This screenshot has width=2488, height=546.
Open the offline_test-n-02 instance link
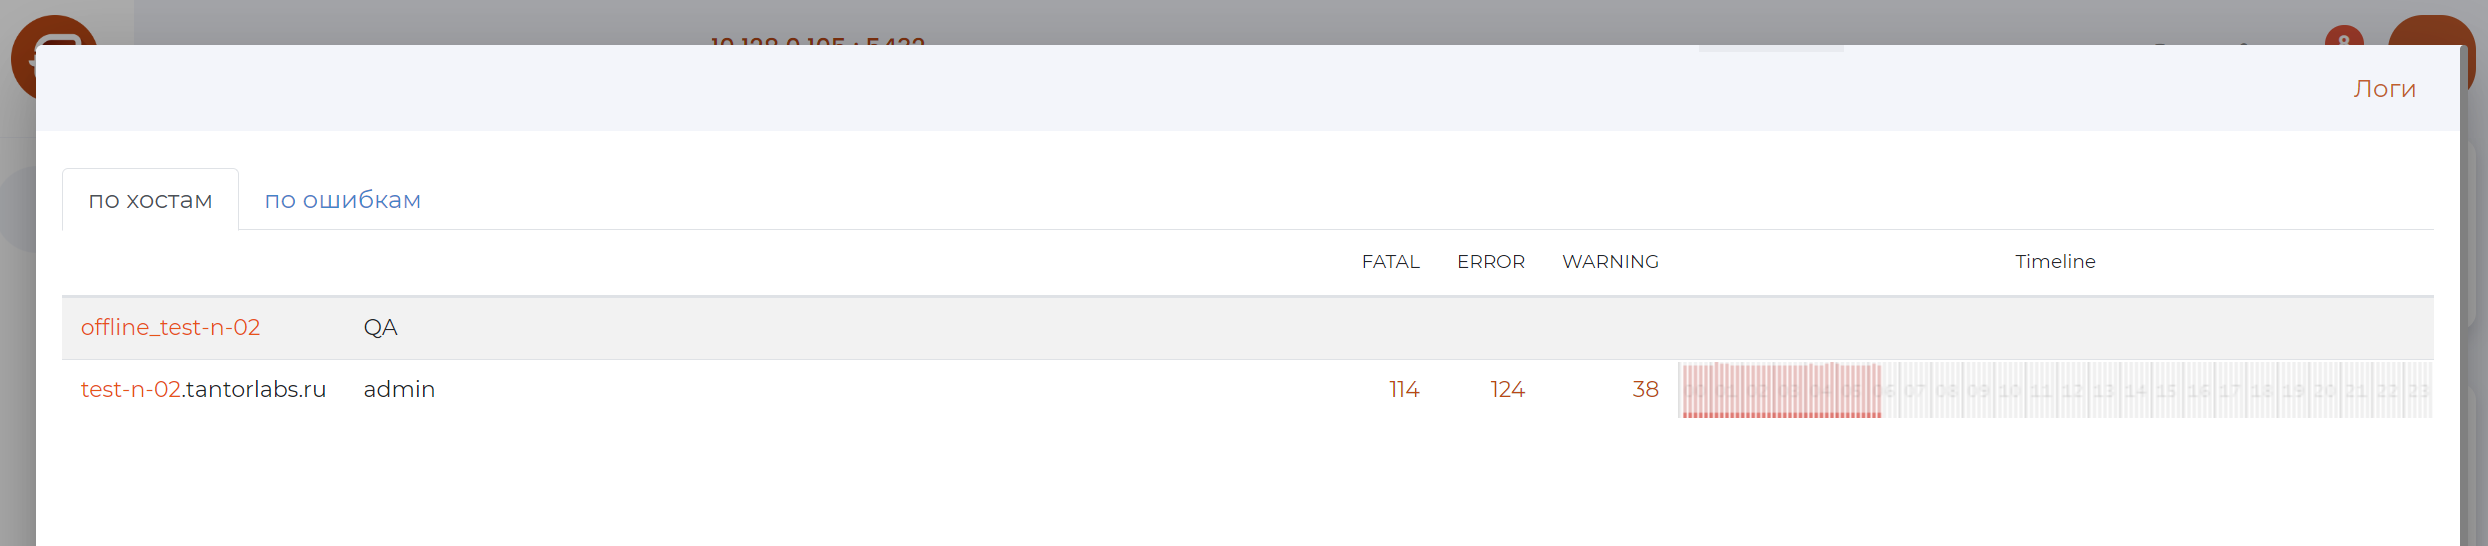tap(170, 328)
